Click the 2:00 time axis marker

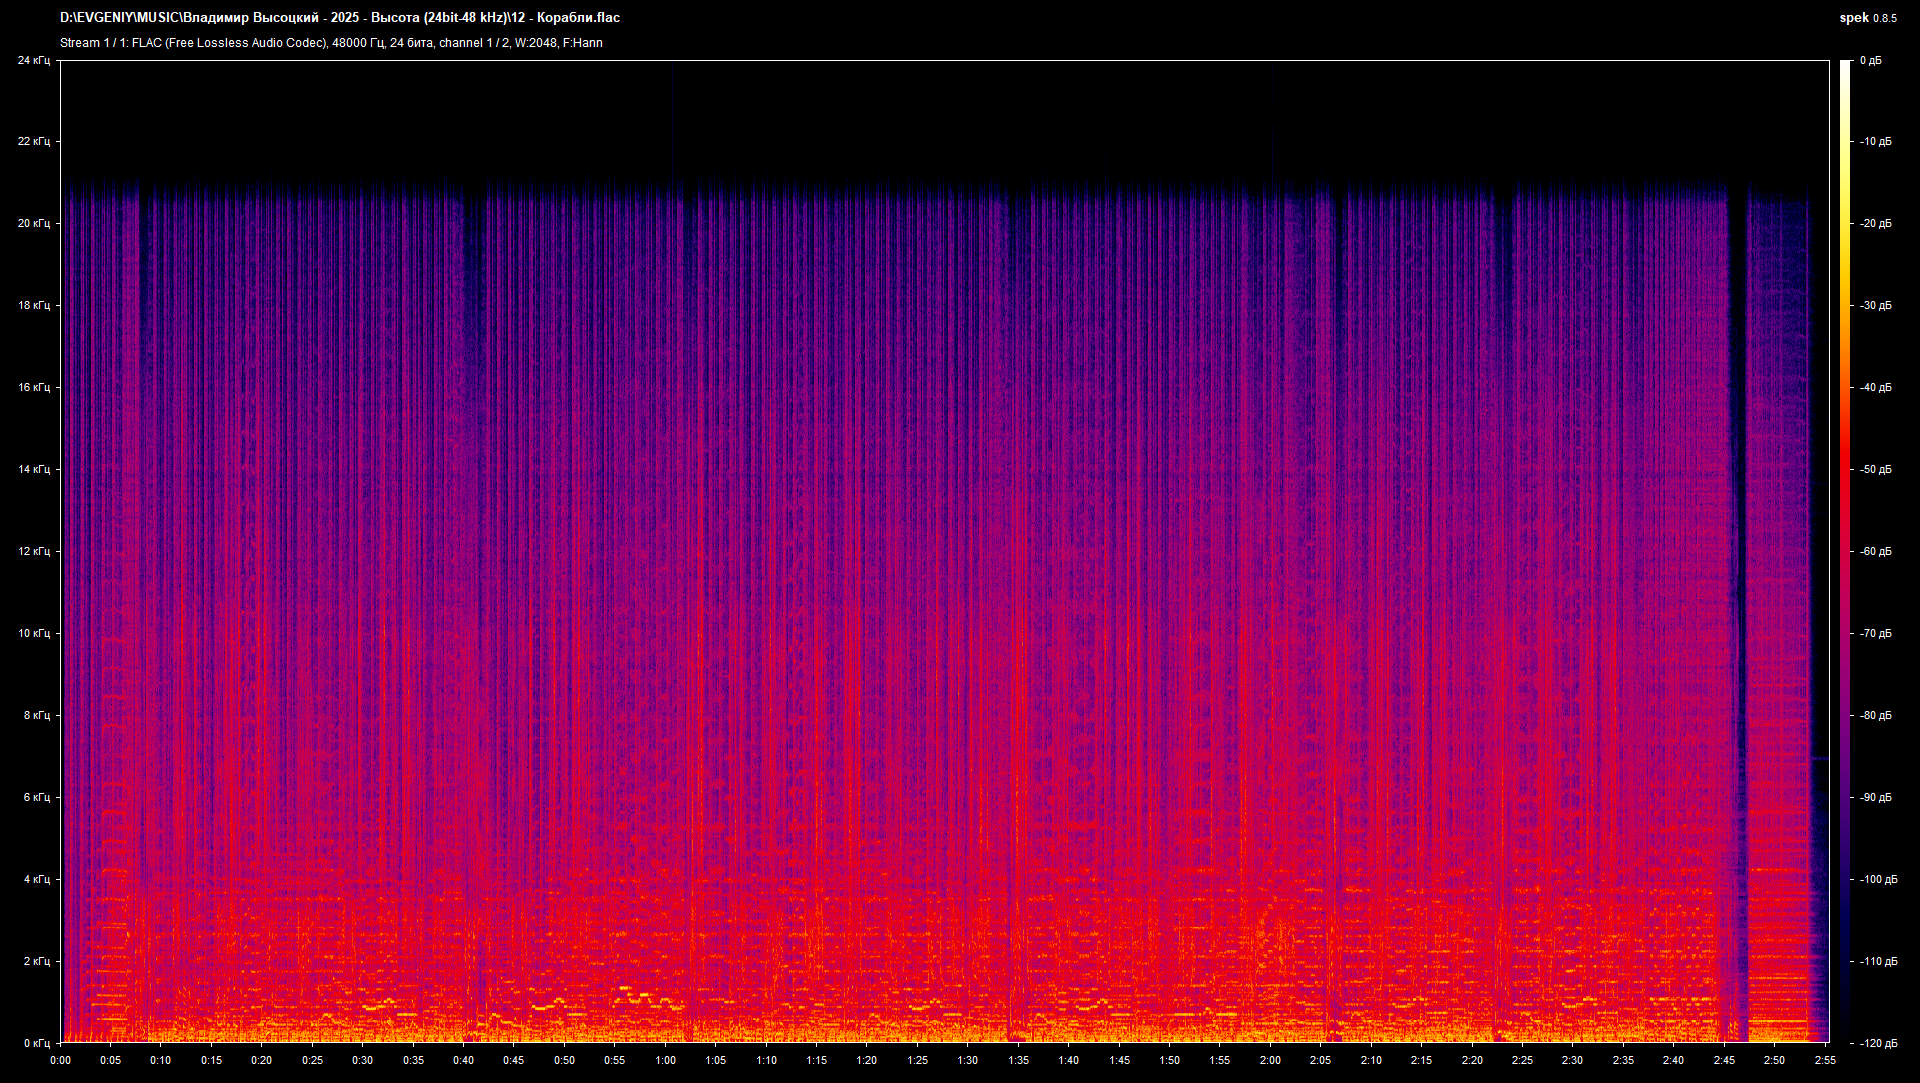(x=1270, y=1060)
